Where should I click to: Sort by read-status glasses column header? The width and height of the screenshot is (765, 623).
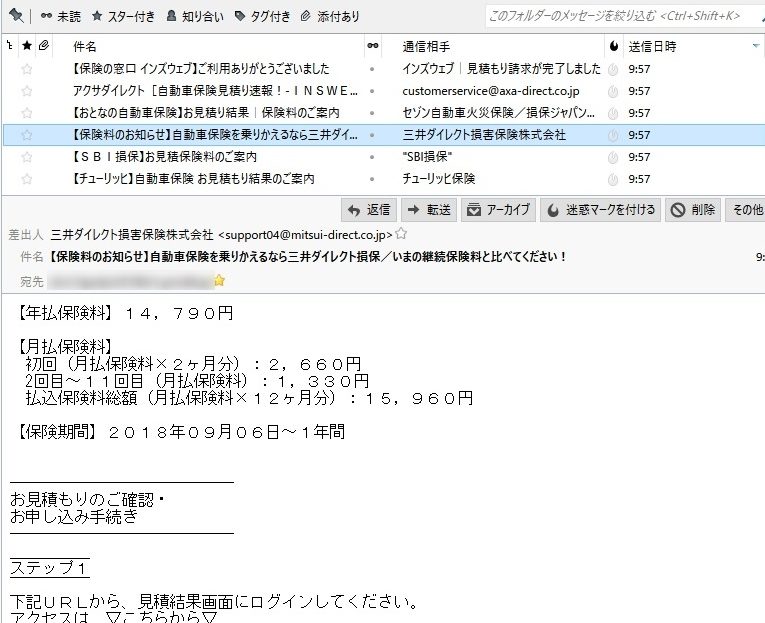[373, 46]
